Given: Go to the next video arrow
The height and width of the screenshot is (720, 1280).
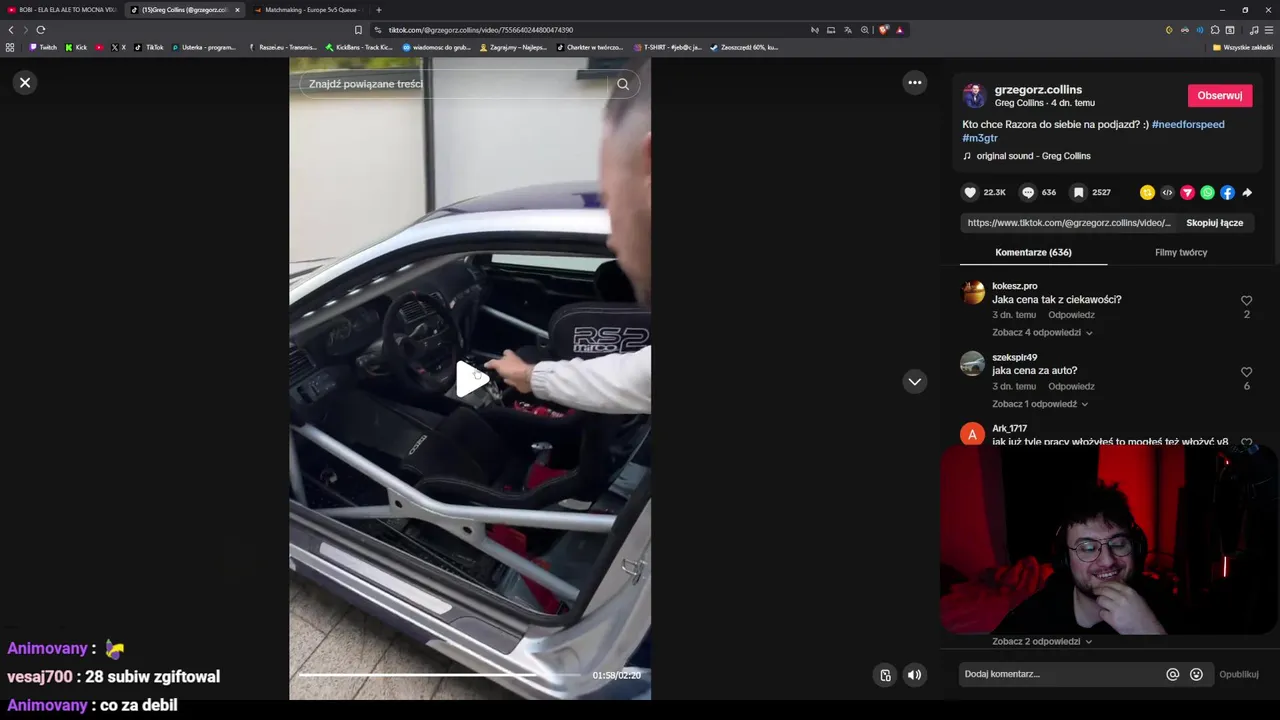Looking at the screenshot, I should click(915, 381).
